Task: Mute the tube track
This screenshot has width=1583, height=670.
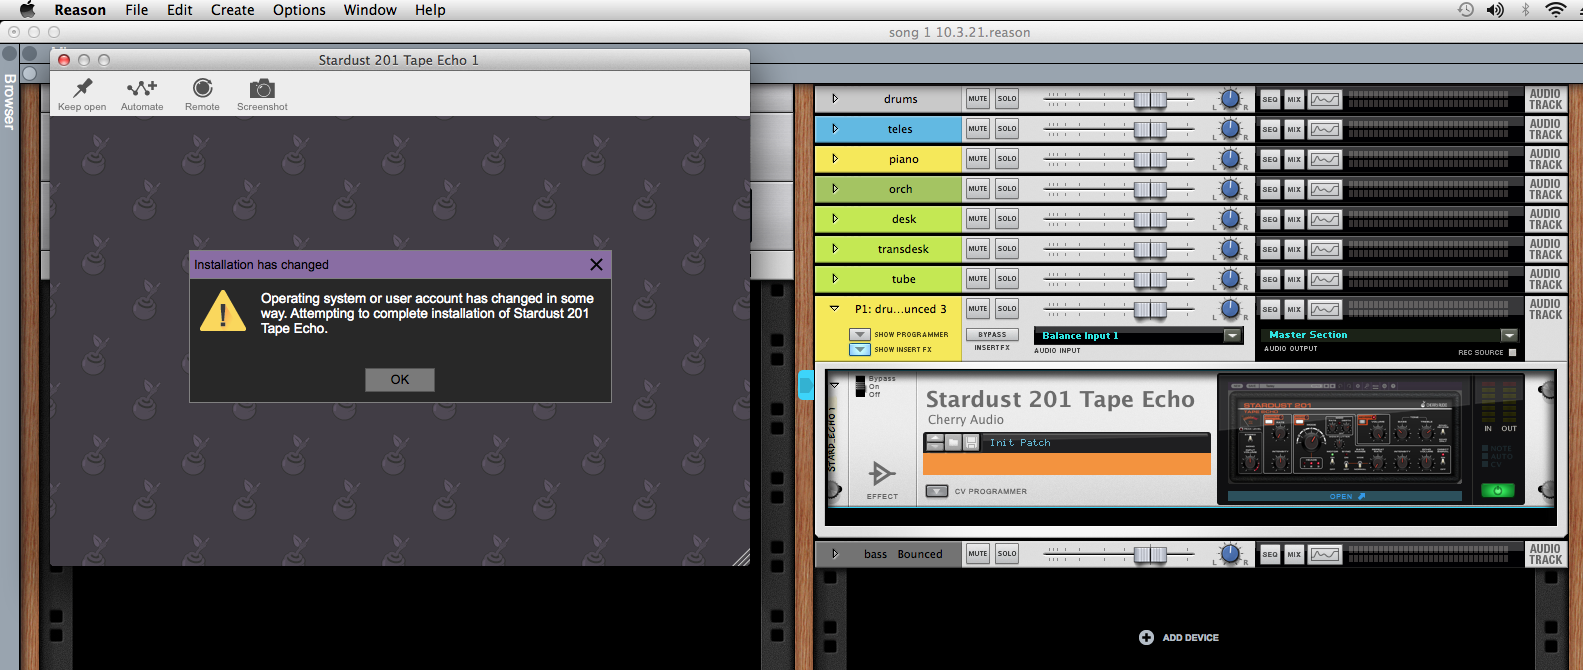Action: (x=978, y=279)
